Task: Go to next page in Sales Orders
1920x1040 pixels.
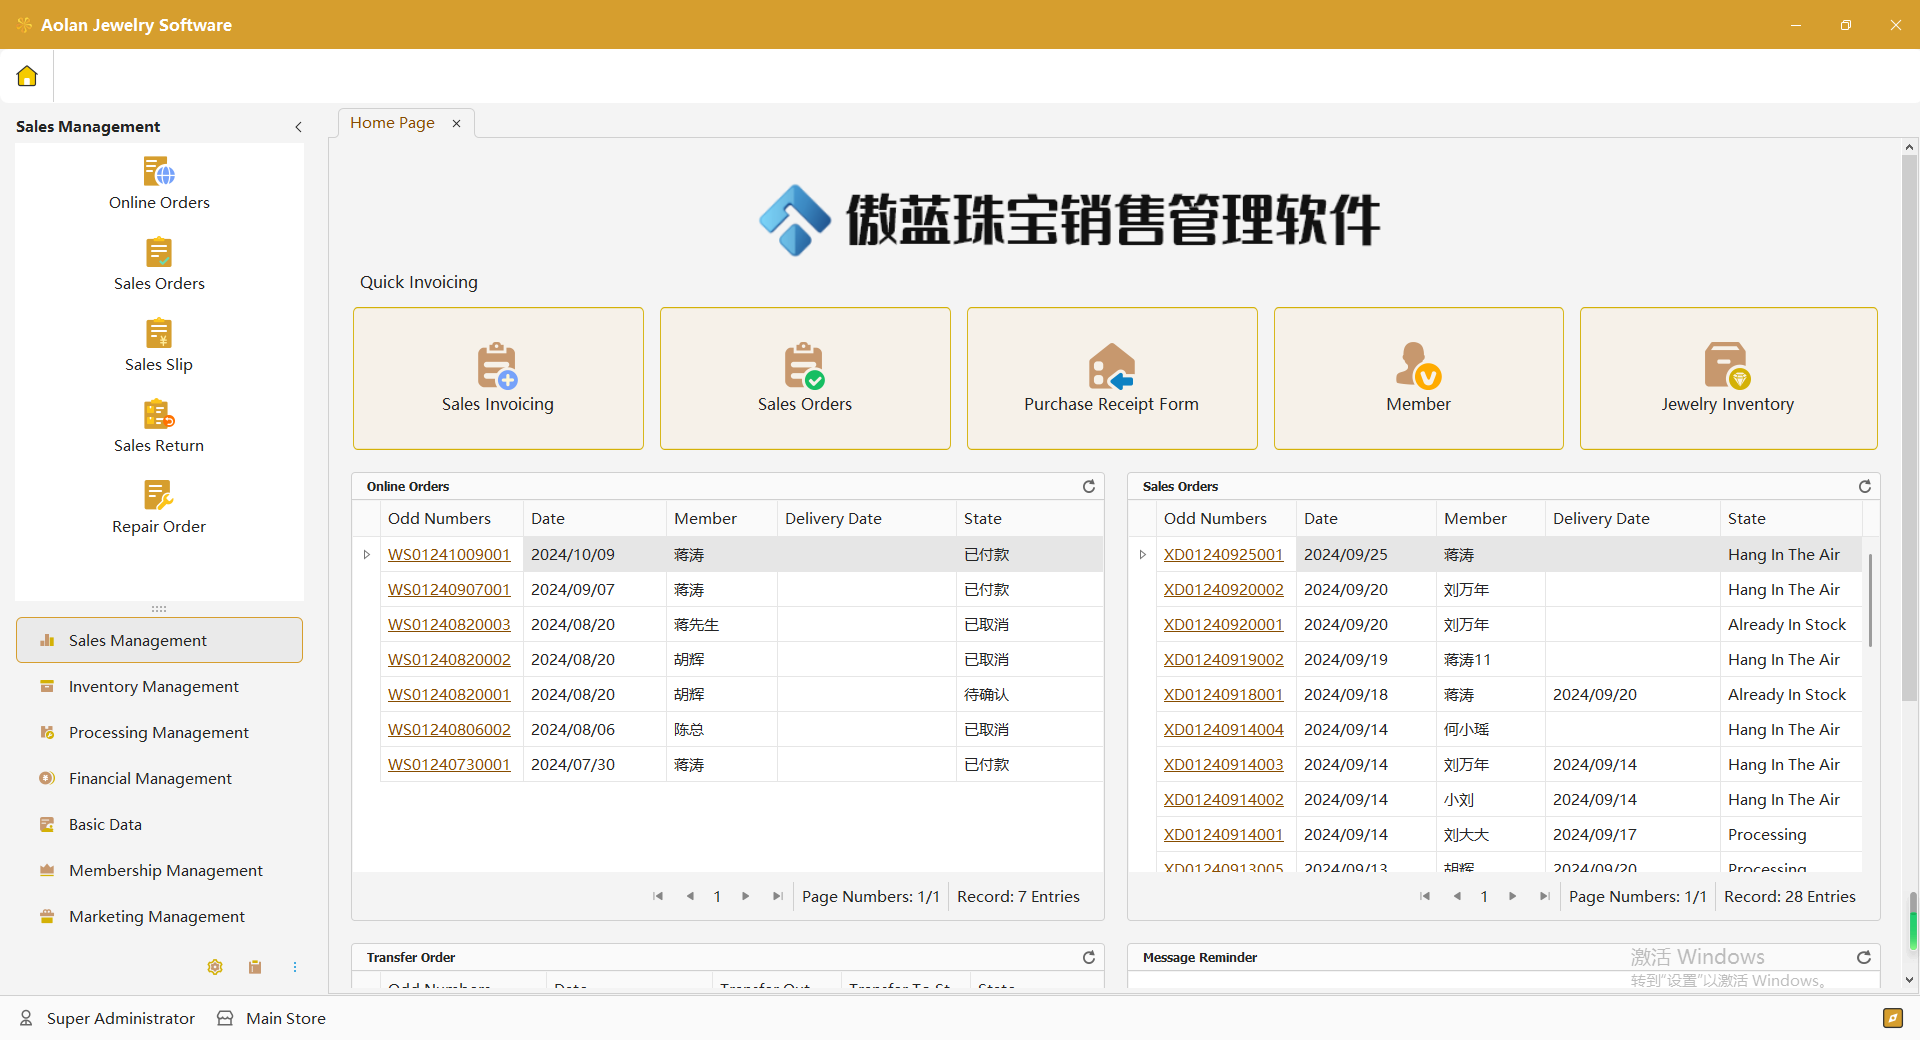Action: (x=1512, y=897)
